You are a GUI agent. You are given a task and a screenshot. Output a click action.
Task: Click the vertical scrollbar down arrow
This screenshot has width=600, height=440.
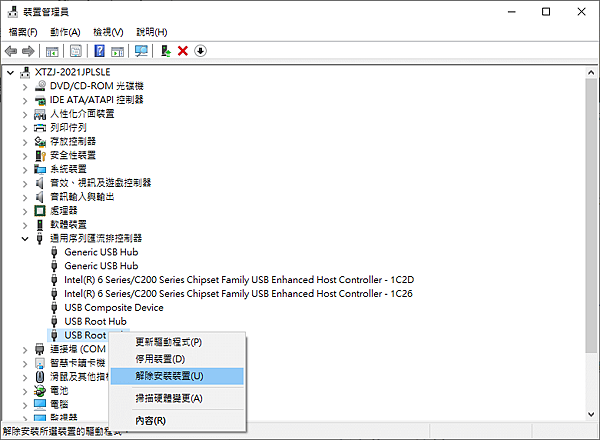click(591, 414)
